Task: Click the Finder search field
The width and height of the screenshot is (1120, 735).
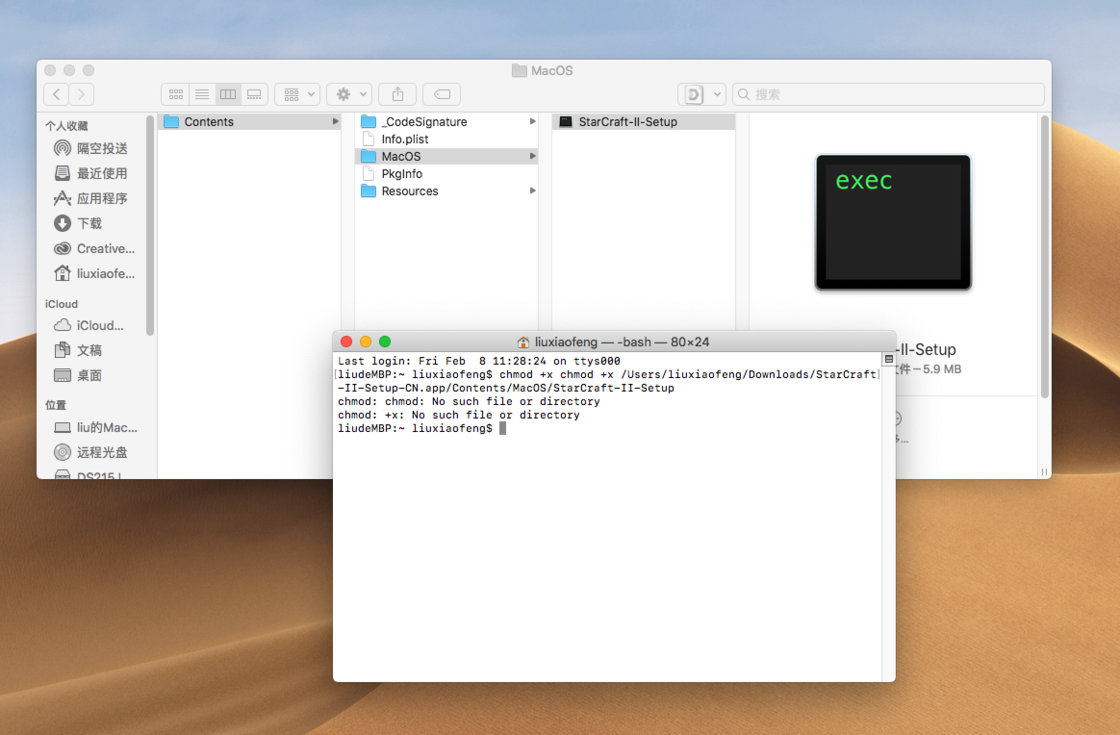Action: point(888,94)
